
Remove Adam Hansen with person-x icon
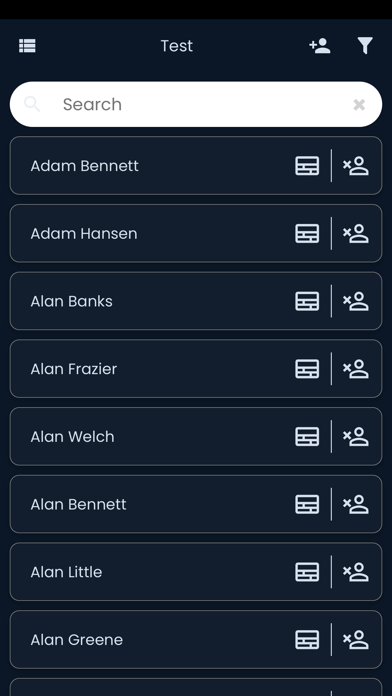[x=356, y=233]
